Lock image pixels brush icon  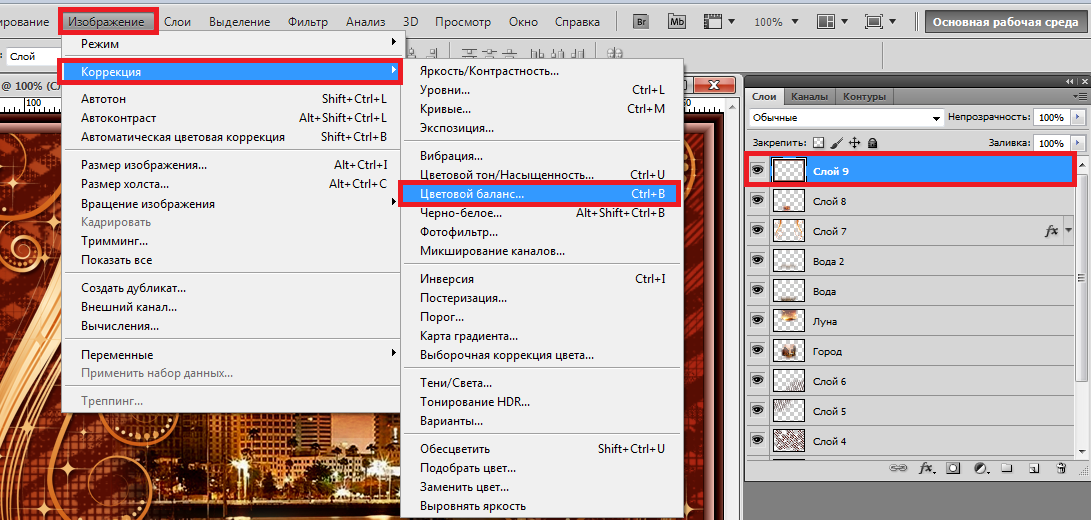(x=837, y=143)
